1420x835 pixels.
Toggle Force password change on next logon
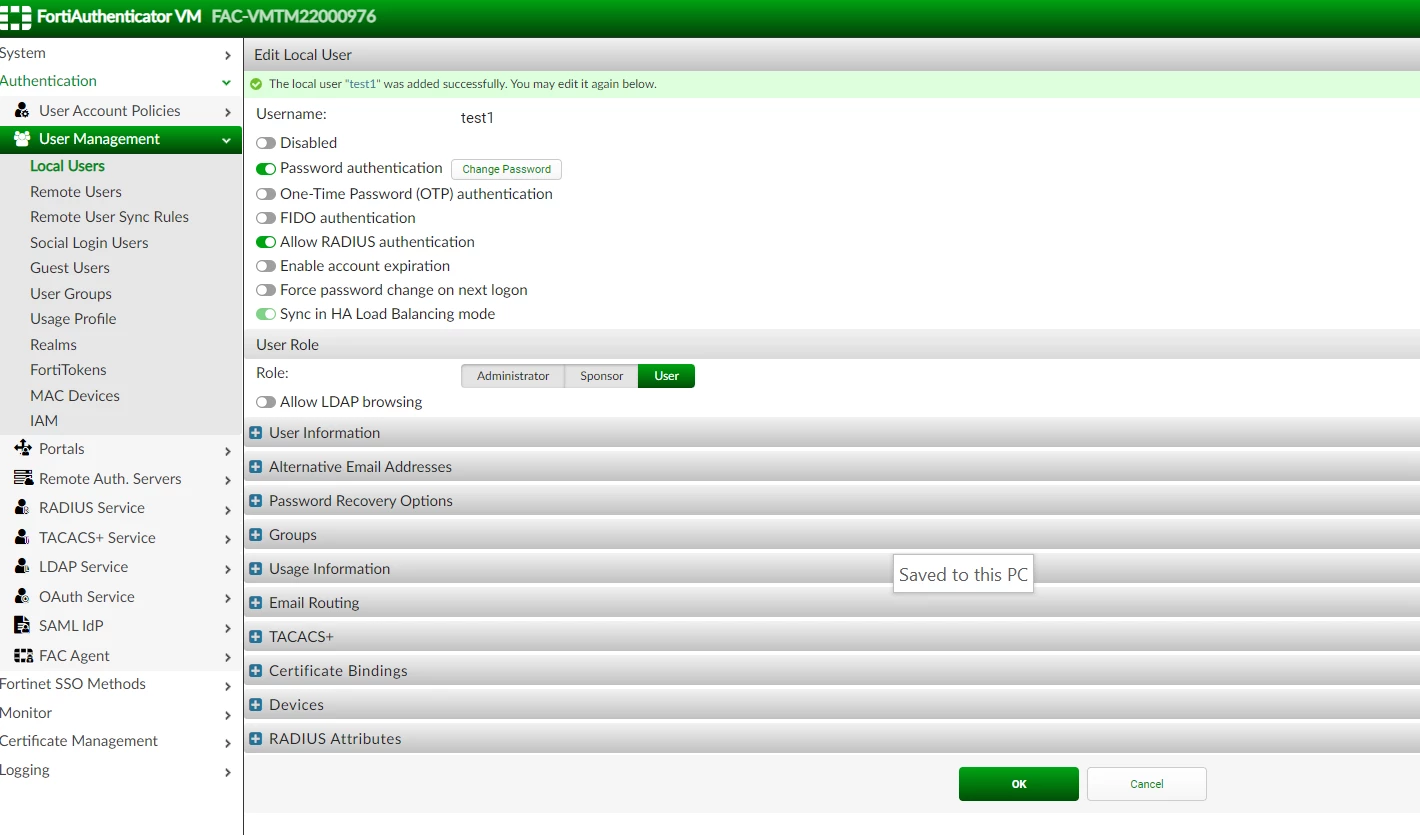266,290
